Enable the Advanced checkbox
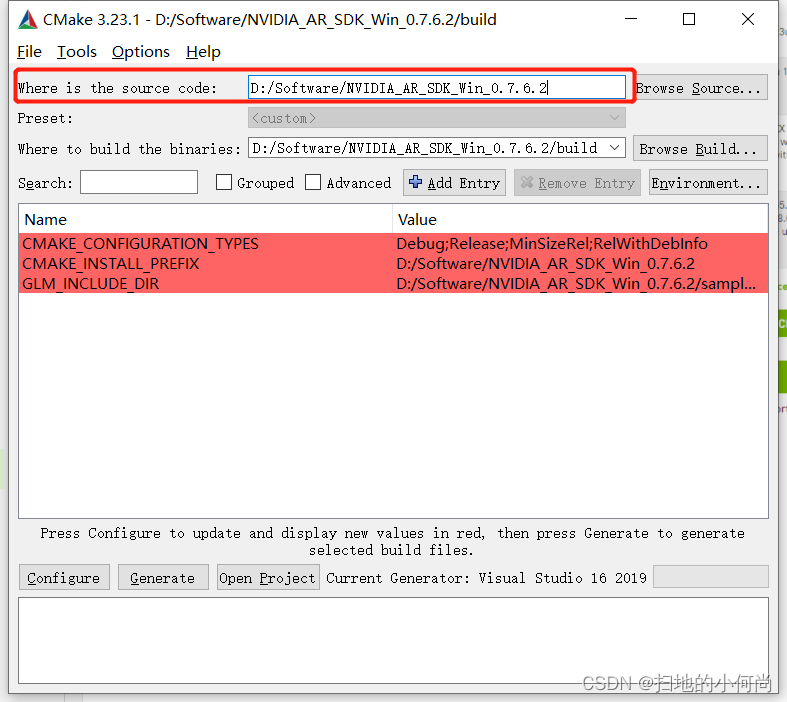This screenshot has height=702, width=787. click(x=313, y=182)
